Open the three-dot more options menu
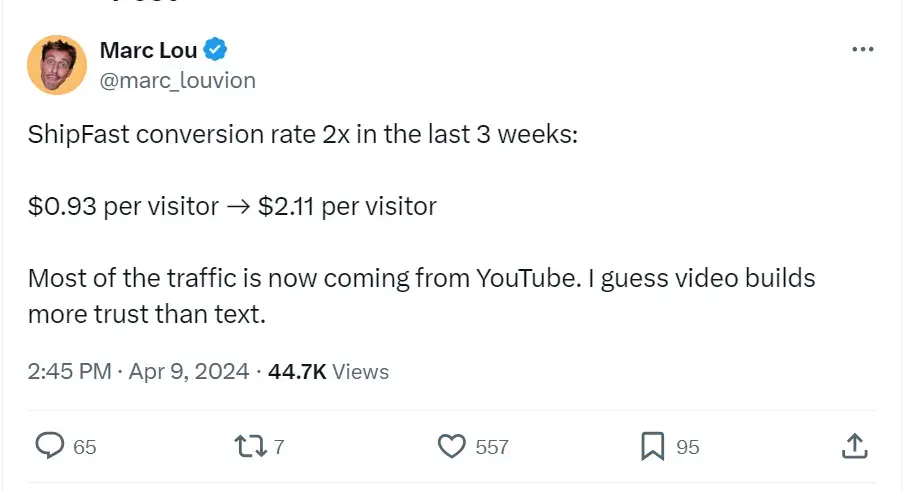The image size is (906, 491). click(861, 50)
